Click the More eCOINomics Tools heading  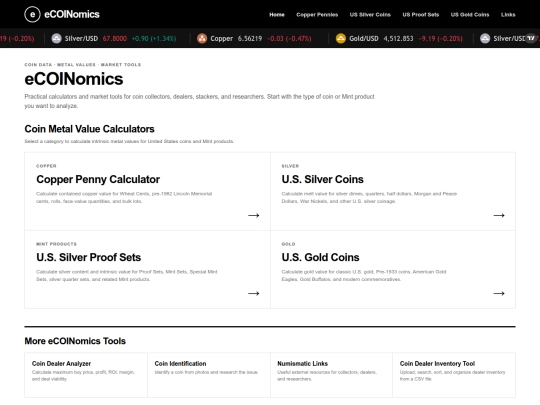(75, 341)
